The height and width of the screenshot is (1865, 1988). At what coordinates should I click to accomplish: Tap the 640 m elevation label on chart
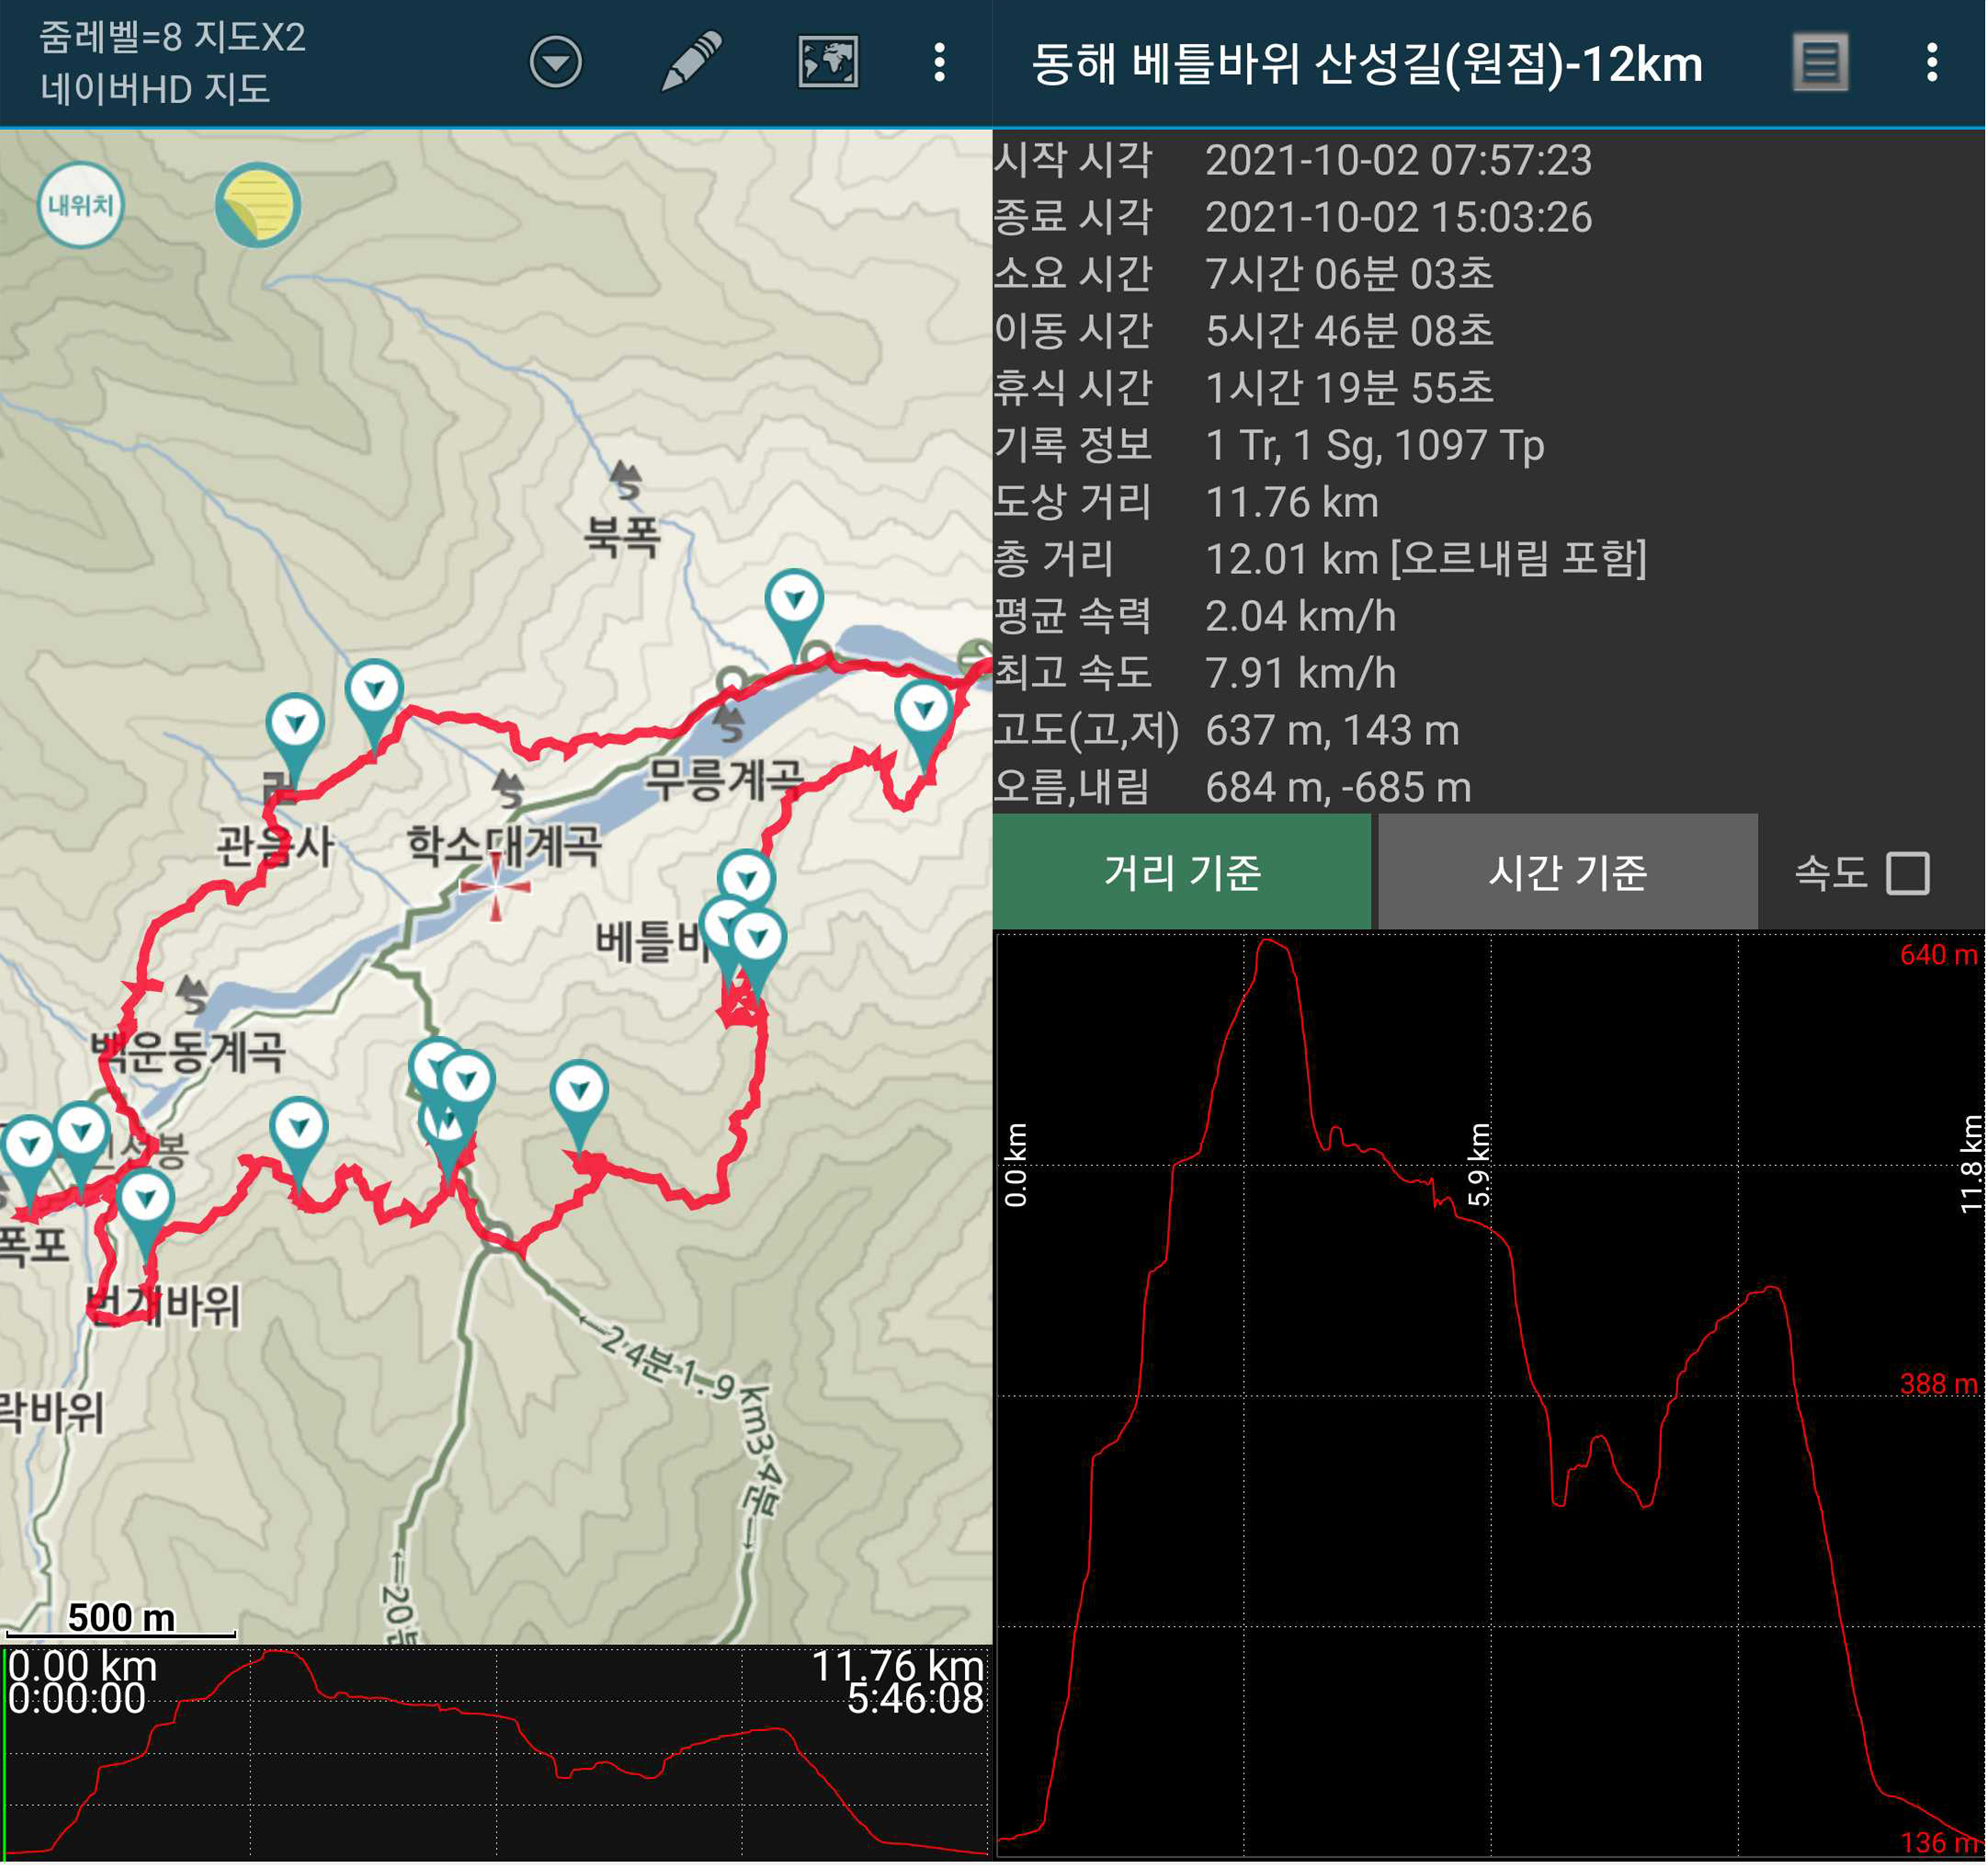1937,955
